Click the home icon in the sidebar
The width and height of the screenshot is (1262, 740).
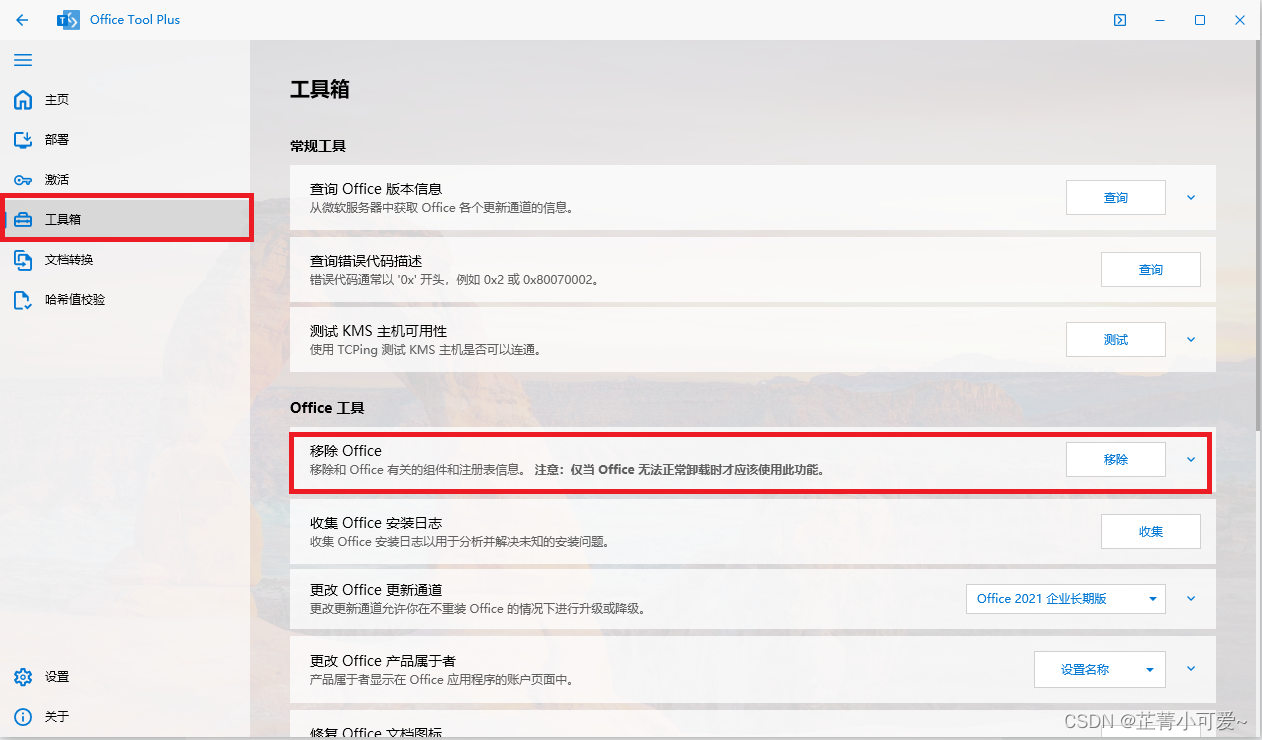click(x=23, y=100)
